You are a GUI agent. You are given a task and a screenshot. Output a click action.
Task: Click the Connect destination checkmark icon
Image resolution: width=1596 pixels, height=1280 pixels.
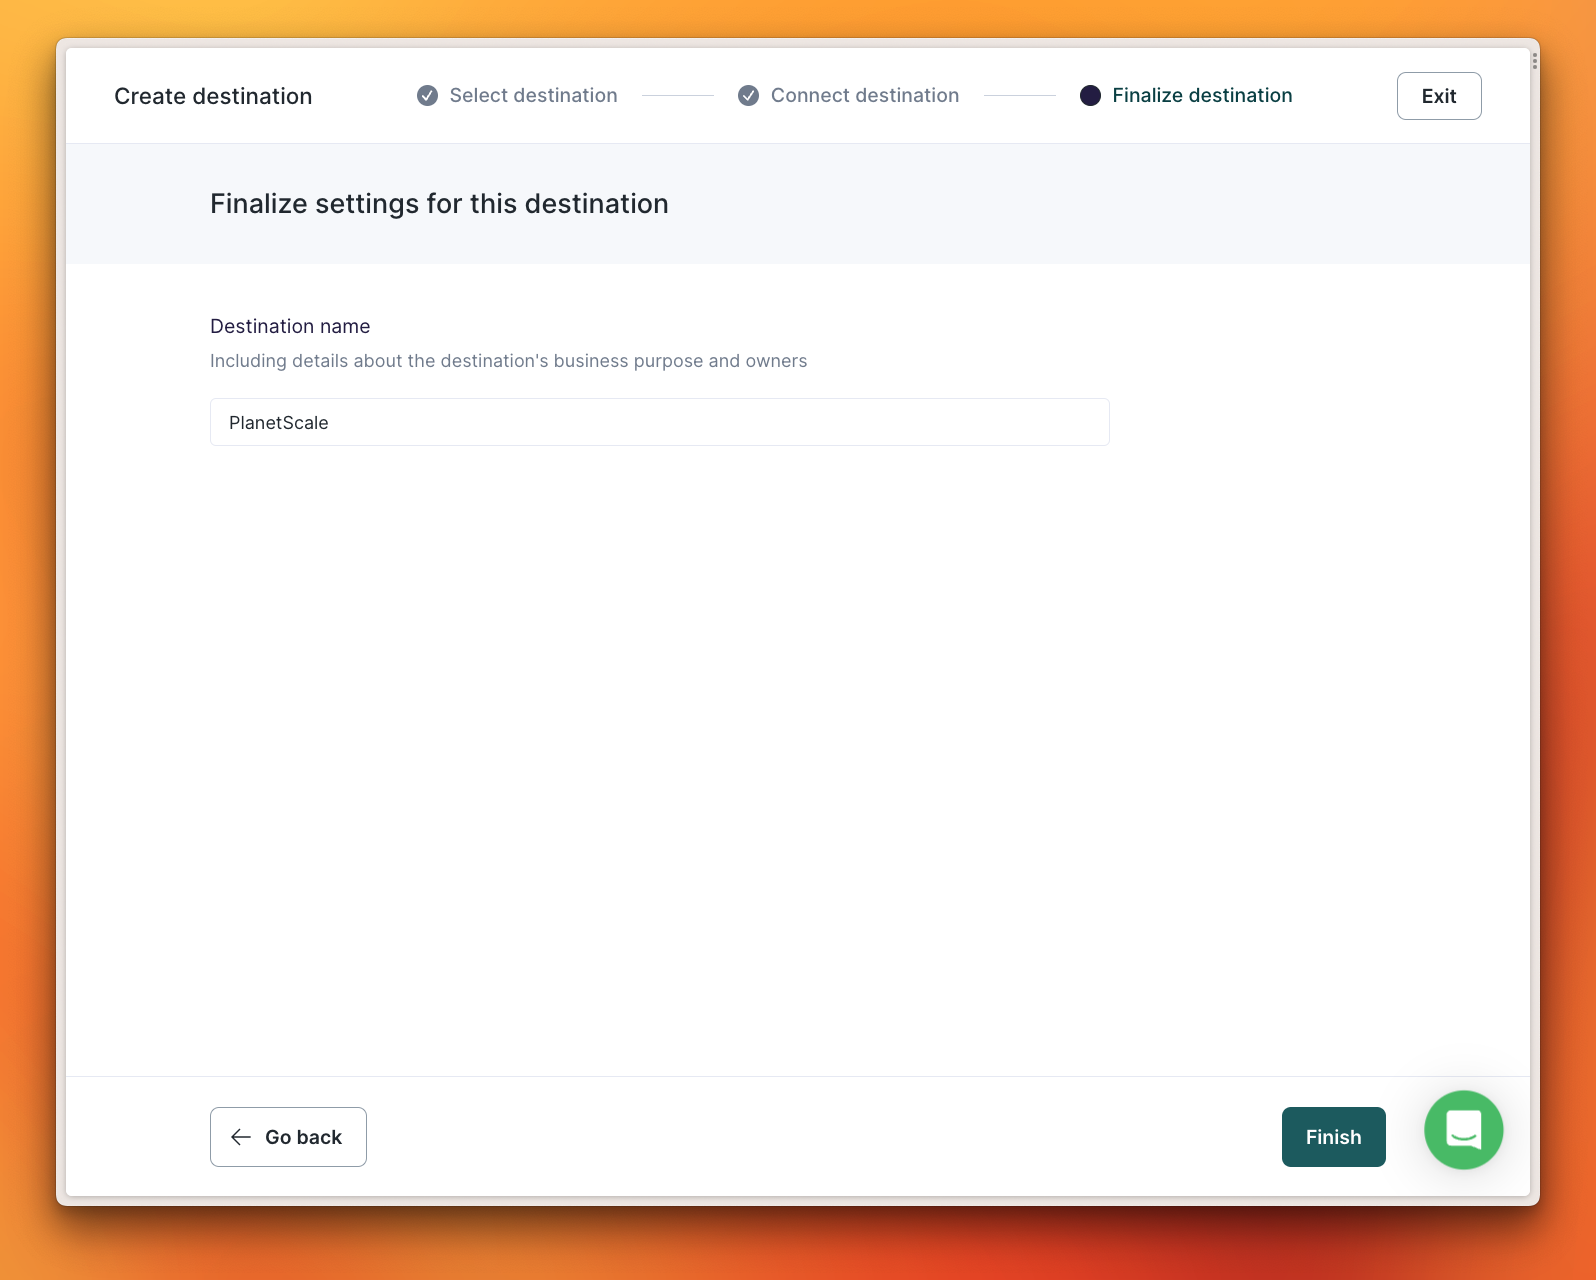click(748, 96)
